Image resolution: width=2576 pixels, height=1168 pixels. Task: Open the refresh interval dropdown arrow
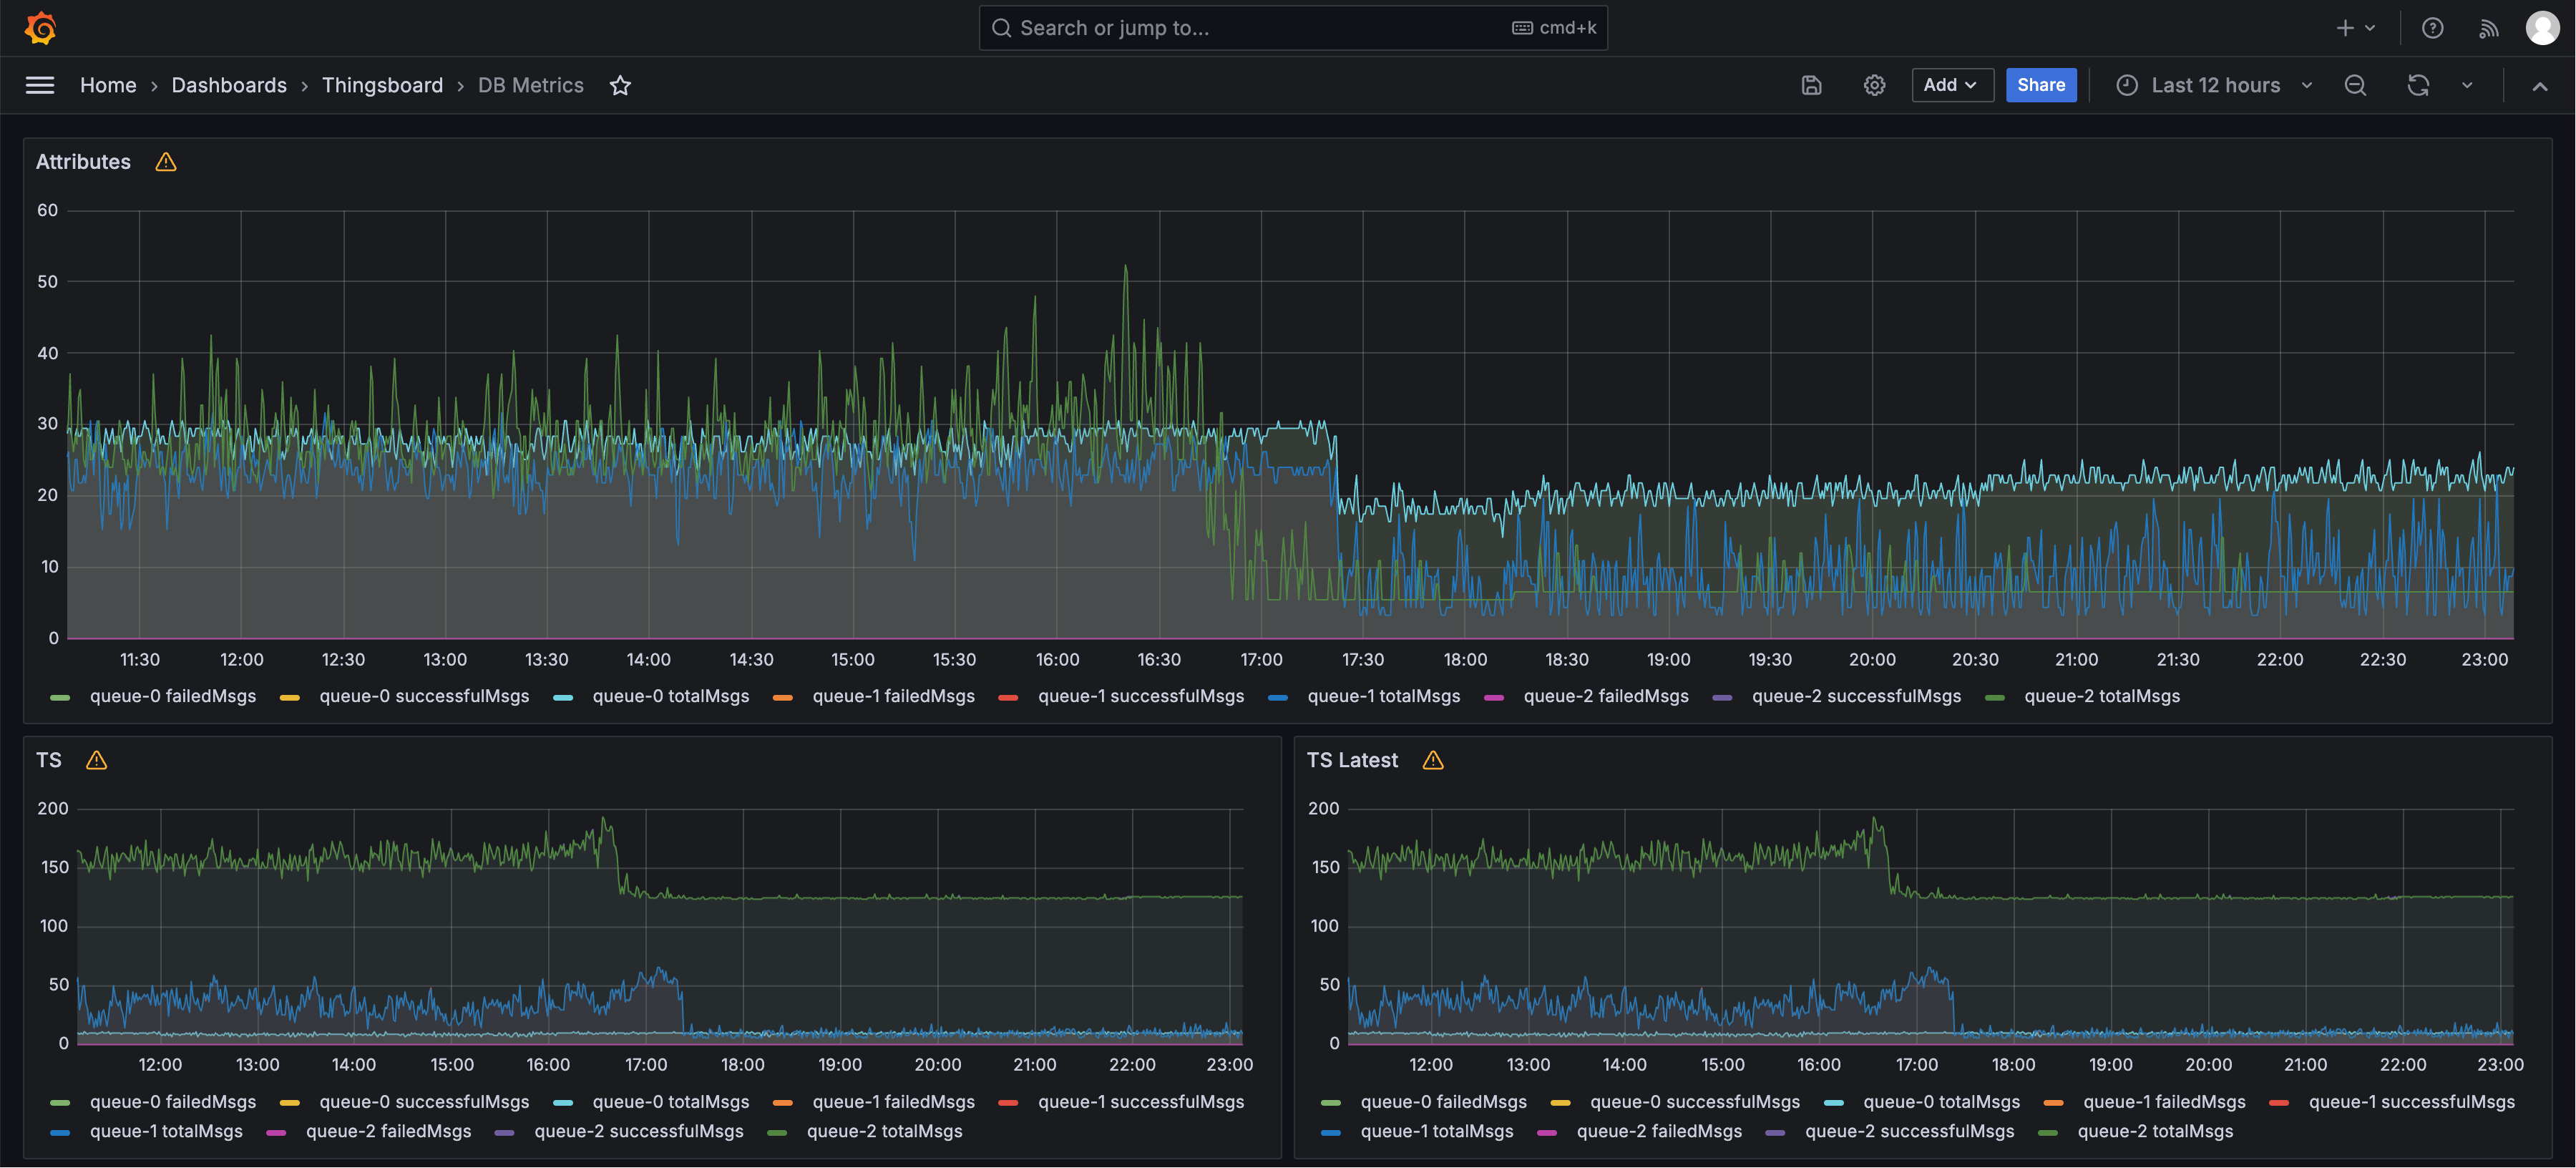click(2467, 86)
